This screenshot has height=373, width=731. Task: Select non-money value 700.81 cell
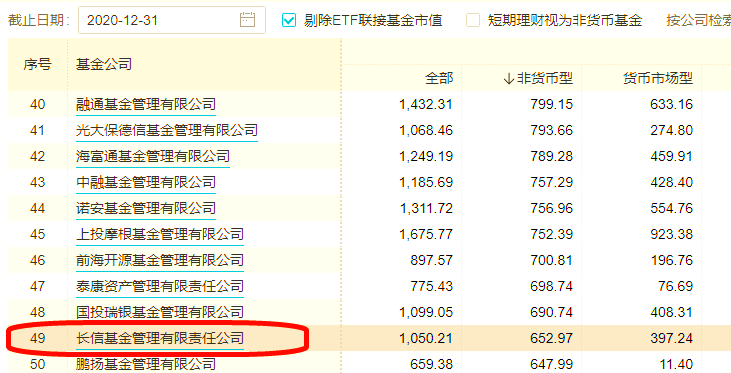pos(552,260)
